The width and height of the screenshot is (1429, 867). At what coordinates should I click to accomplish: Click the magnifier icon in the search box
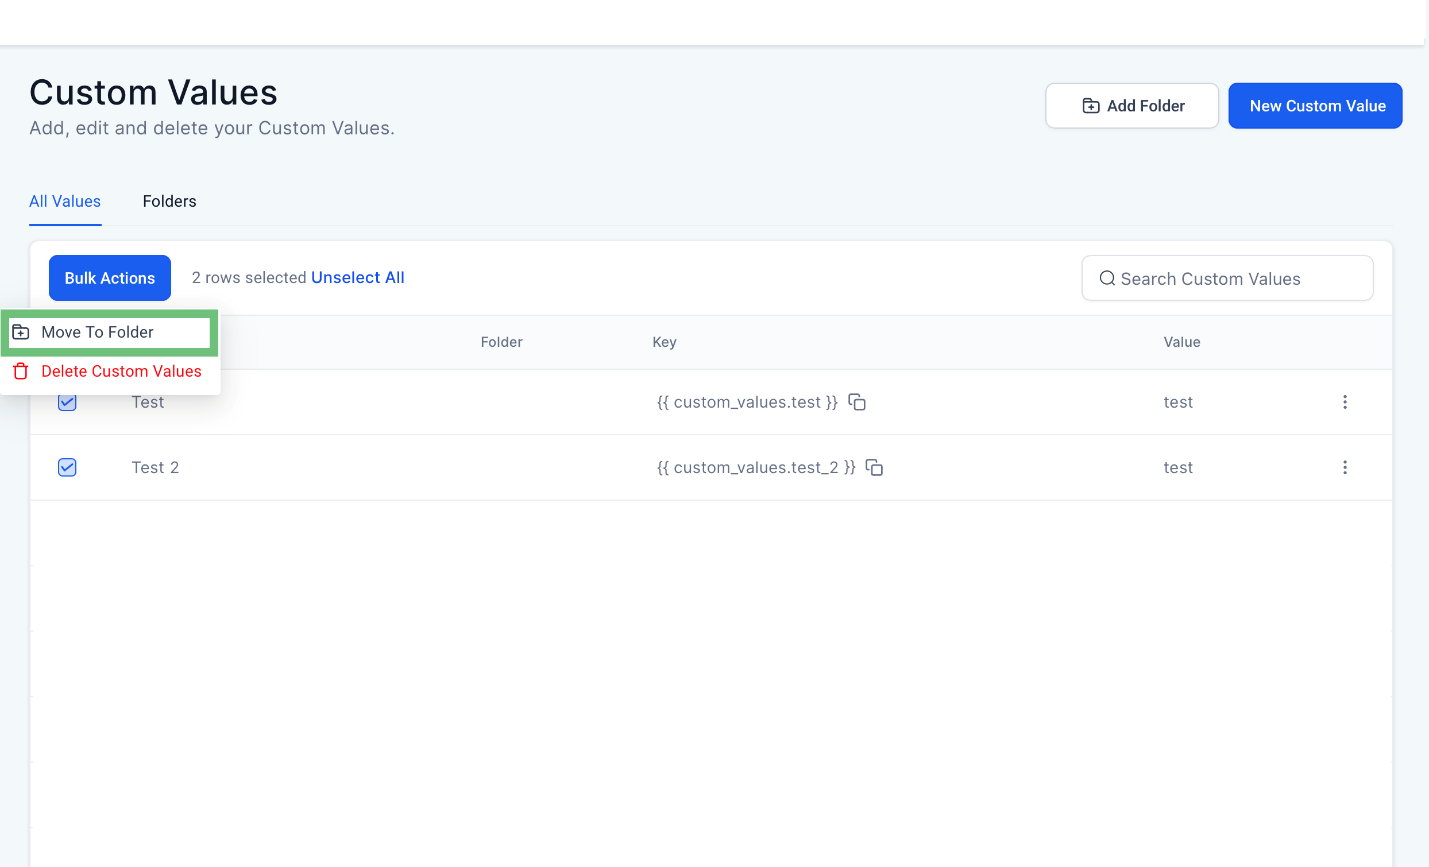tap(1107, 278)
